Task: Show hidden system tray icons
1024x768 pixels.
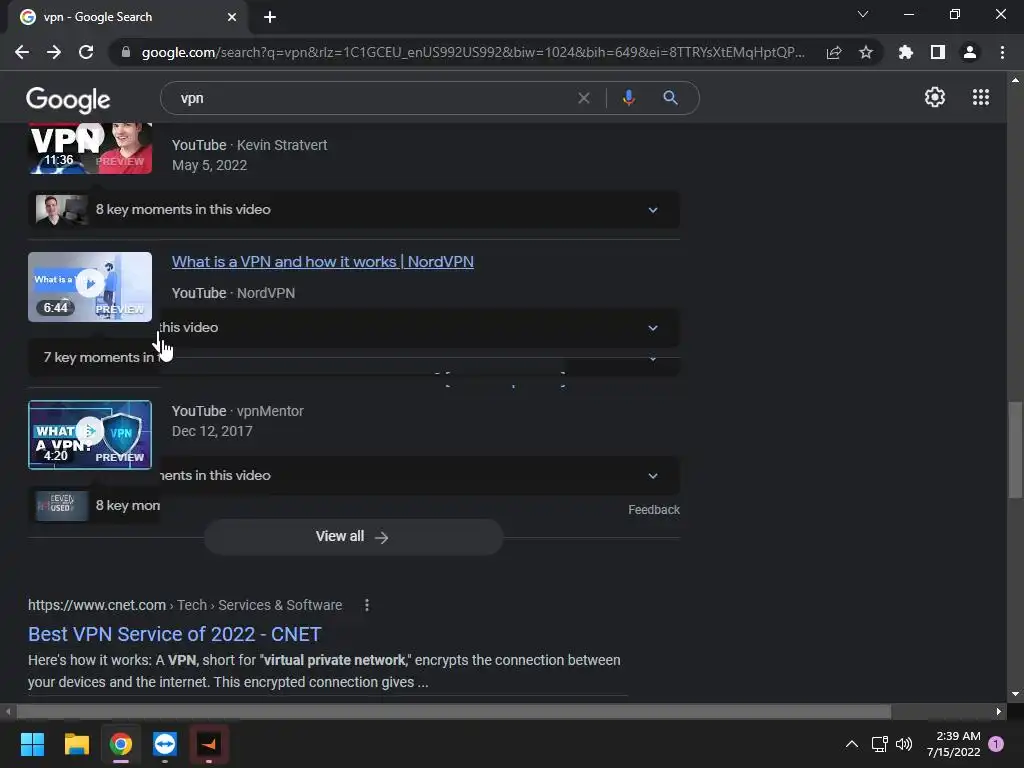Action: tap(852, 744)
